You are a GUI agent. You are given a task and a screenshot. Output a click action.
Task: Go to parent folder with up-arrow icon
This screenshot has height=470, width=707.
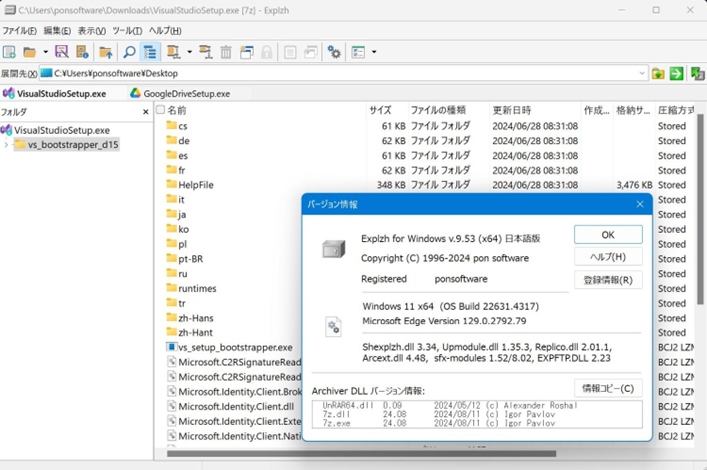(x=106, y=52)
